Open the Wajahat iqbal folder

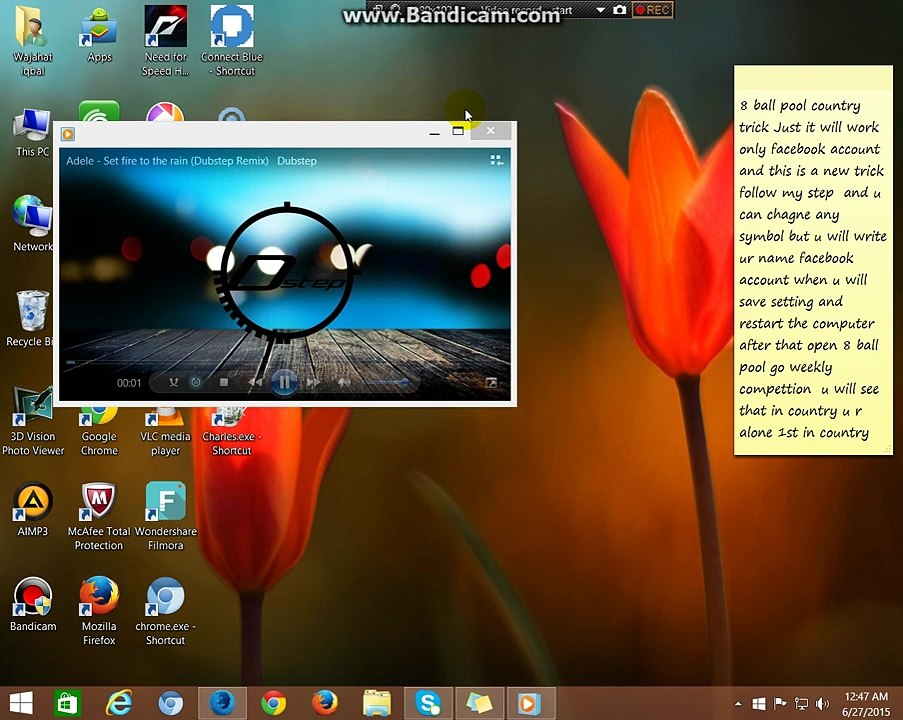pyautogui.click(x=33, y=42)
